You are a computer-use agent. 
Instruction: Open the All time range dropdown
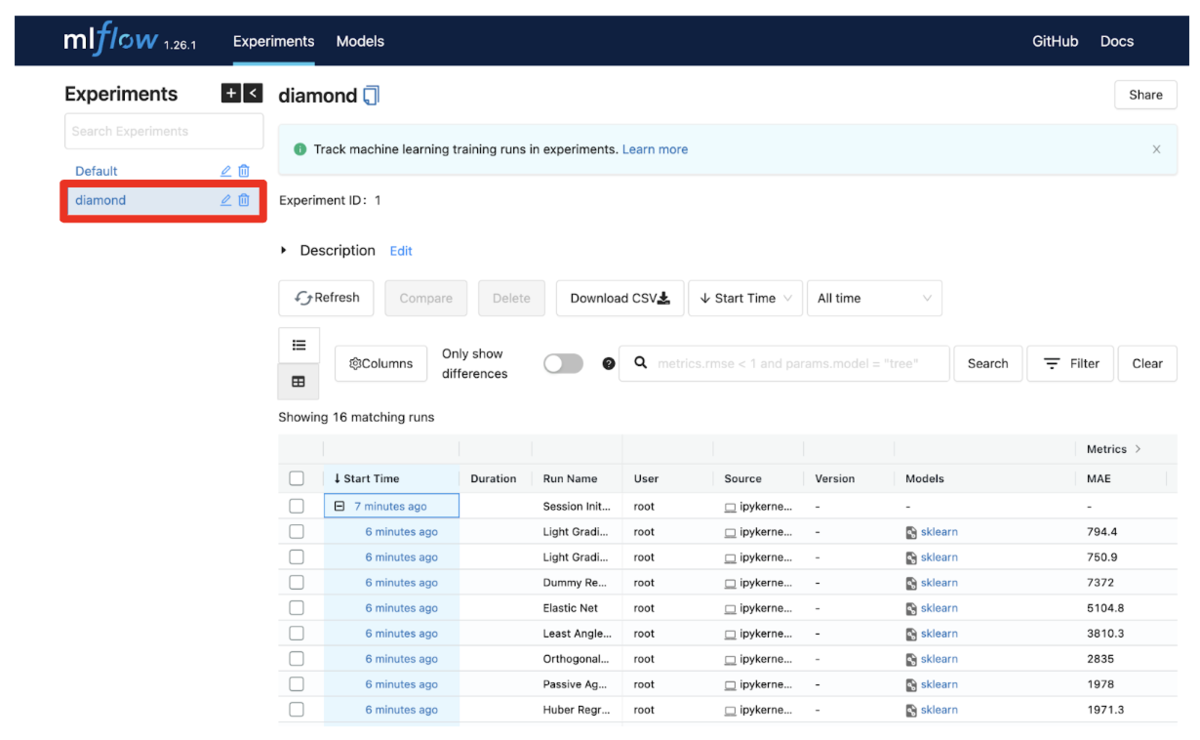(874, 298)
